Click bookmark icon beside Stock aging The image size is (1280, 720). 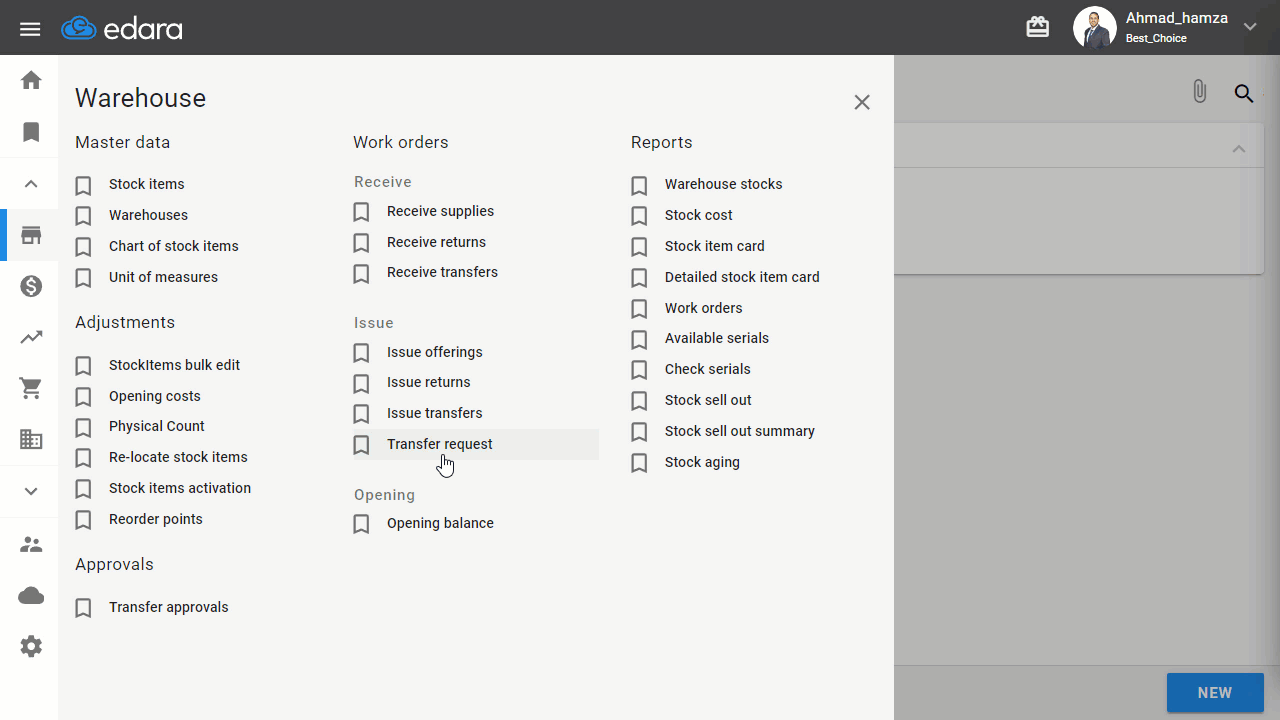(x=640, y=463)
